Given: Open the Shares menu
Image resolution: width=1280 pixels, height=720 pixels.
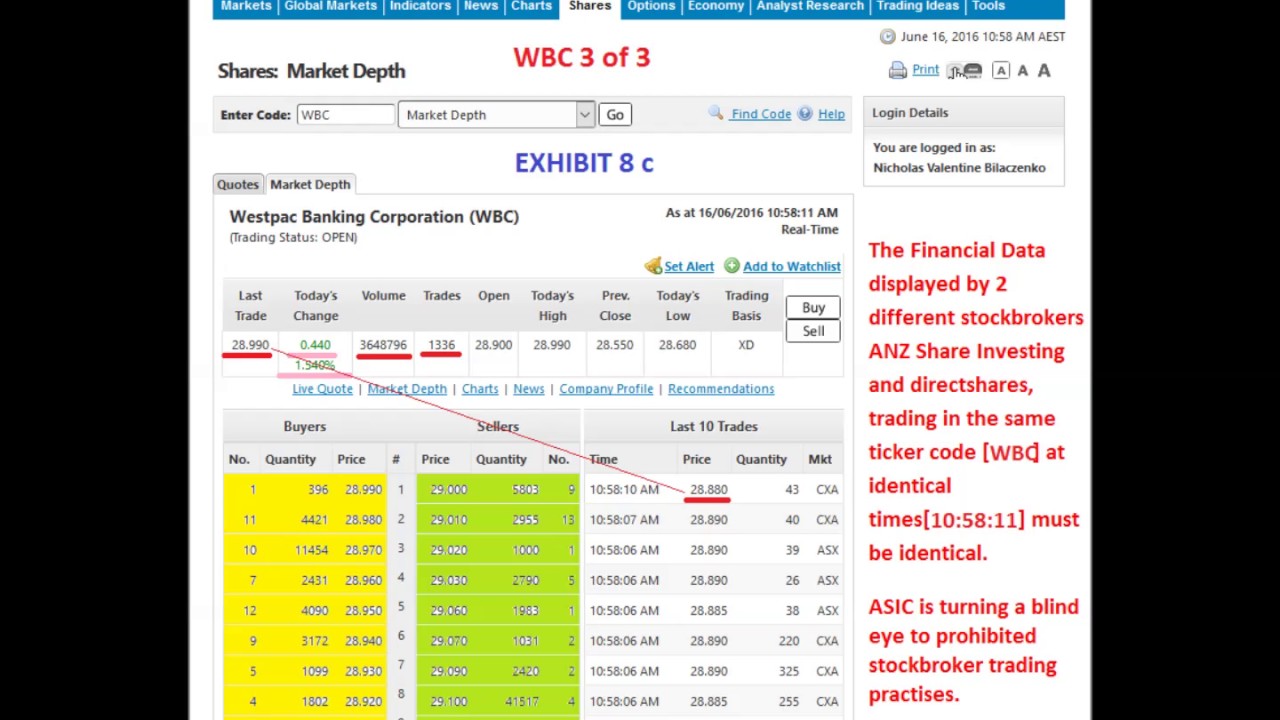Looking at the screenshot, I should [x=590, y=6].
